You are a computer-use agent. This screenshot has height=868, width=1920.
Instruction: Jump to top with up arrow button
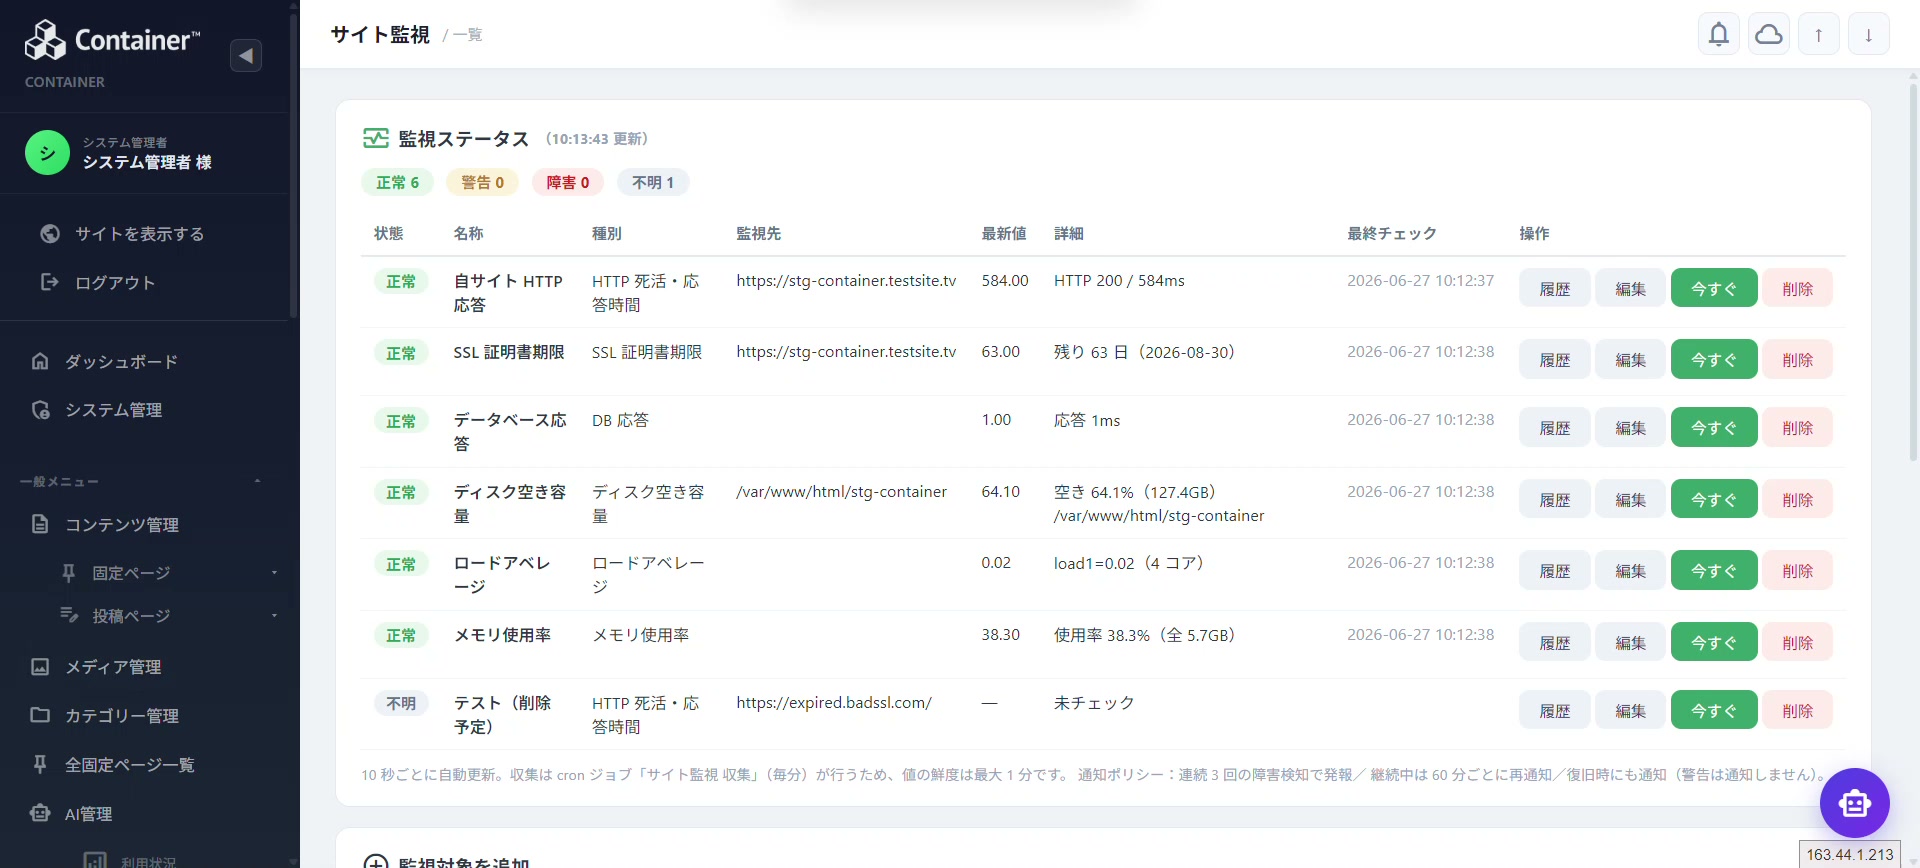coord(1819,35)
